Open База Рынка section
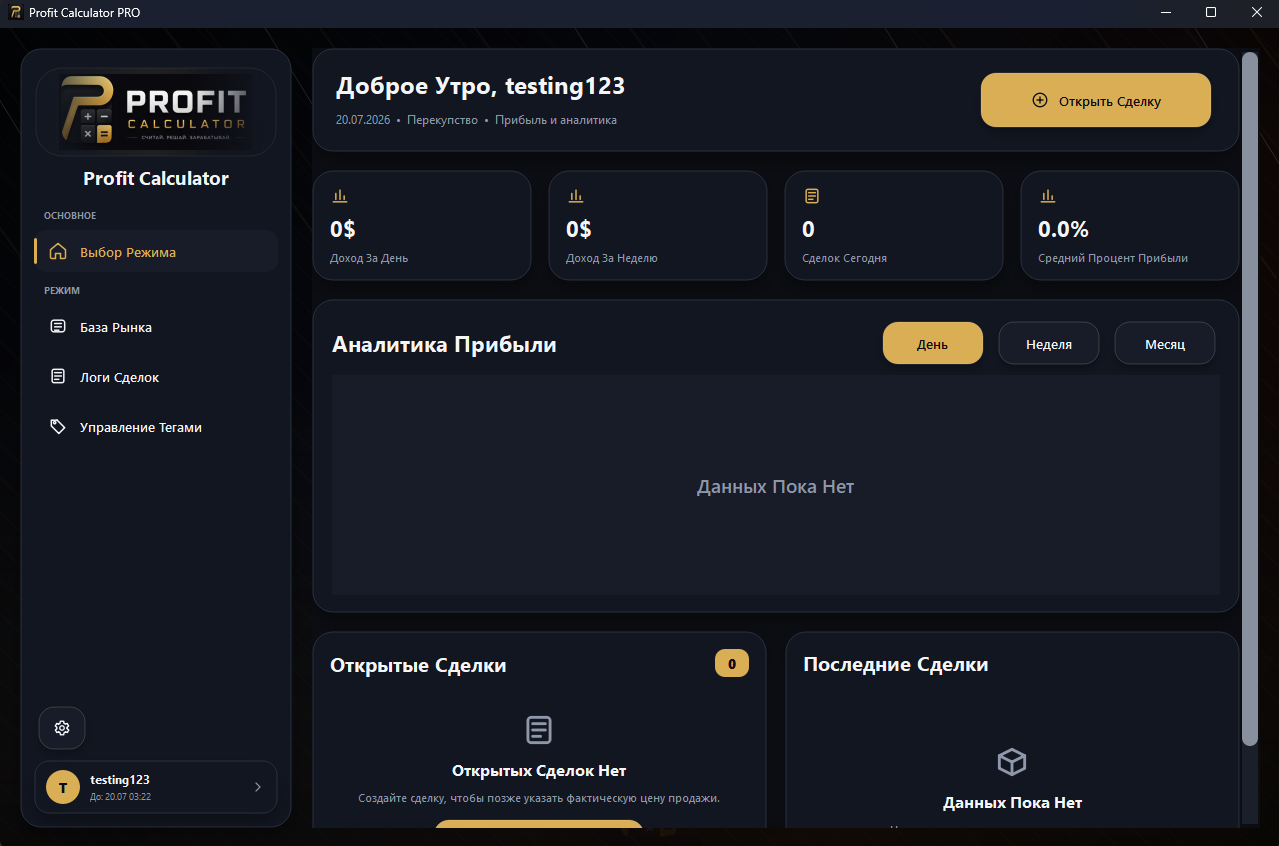Screen dimensions: 1279x846 156,327
